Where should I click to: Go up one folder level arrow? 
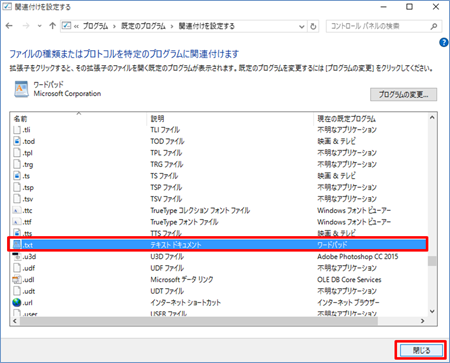[x=52, y=26]
